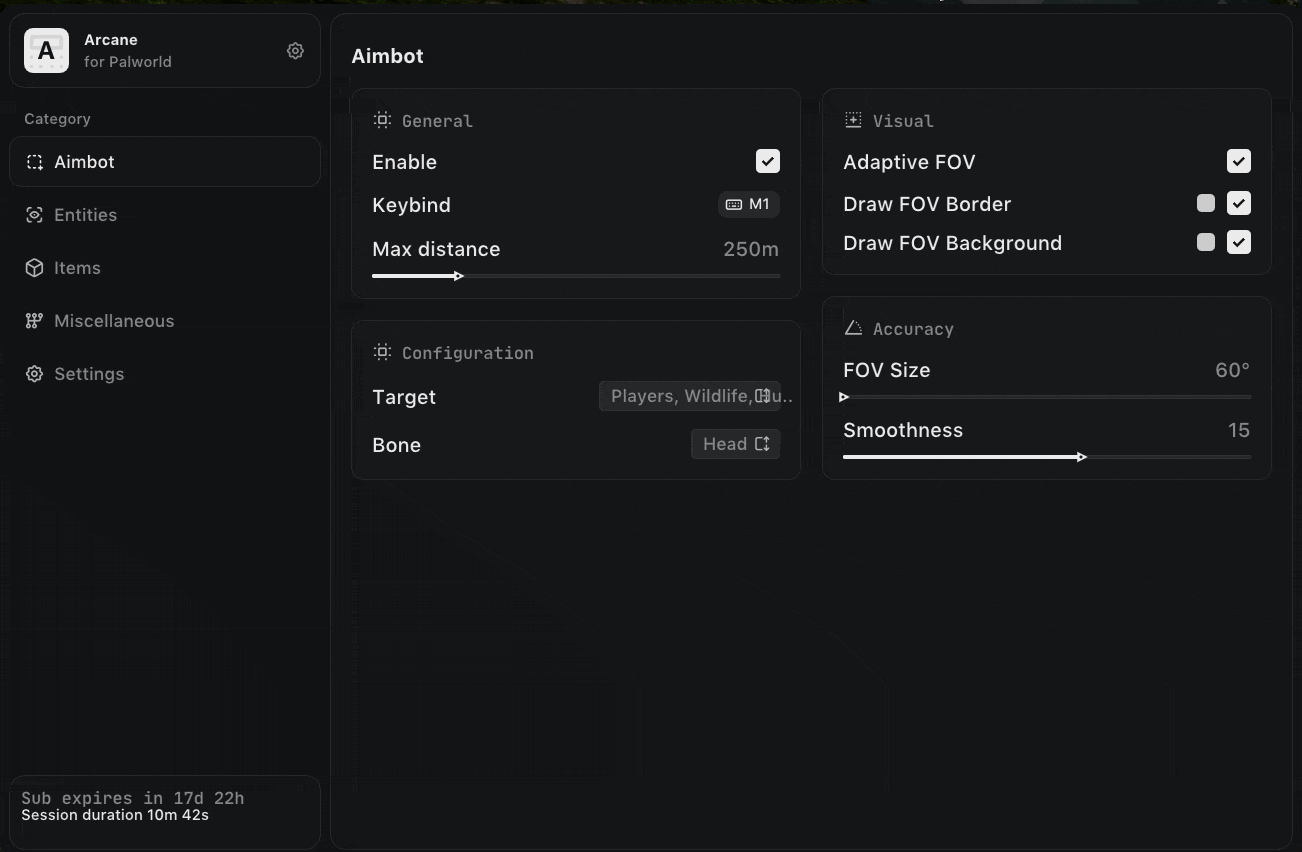Screen dimensions: 1302x852
Task: Select the Aimbot category
Action: (165, 162)
